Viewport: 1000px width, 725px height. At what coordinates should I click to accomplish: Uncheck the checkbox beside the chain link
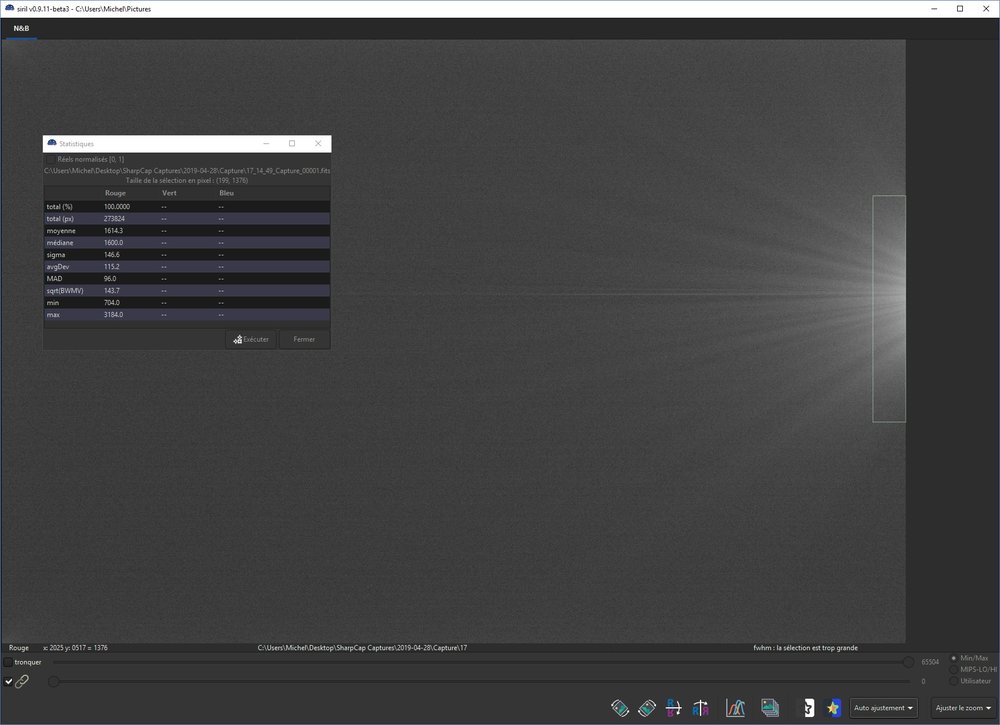(8, 682)
